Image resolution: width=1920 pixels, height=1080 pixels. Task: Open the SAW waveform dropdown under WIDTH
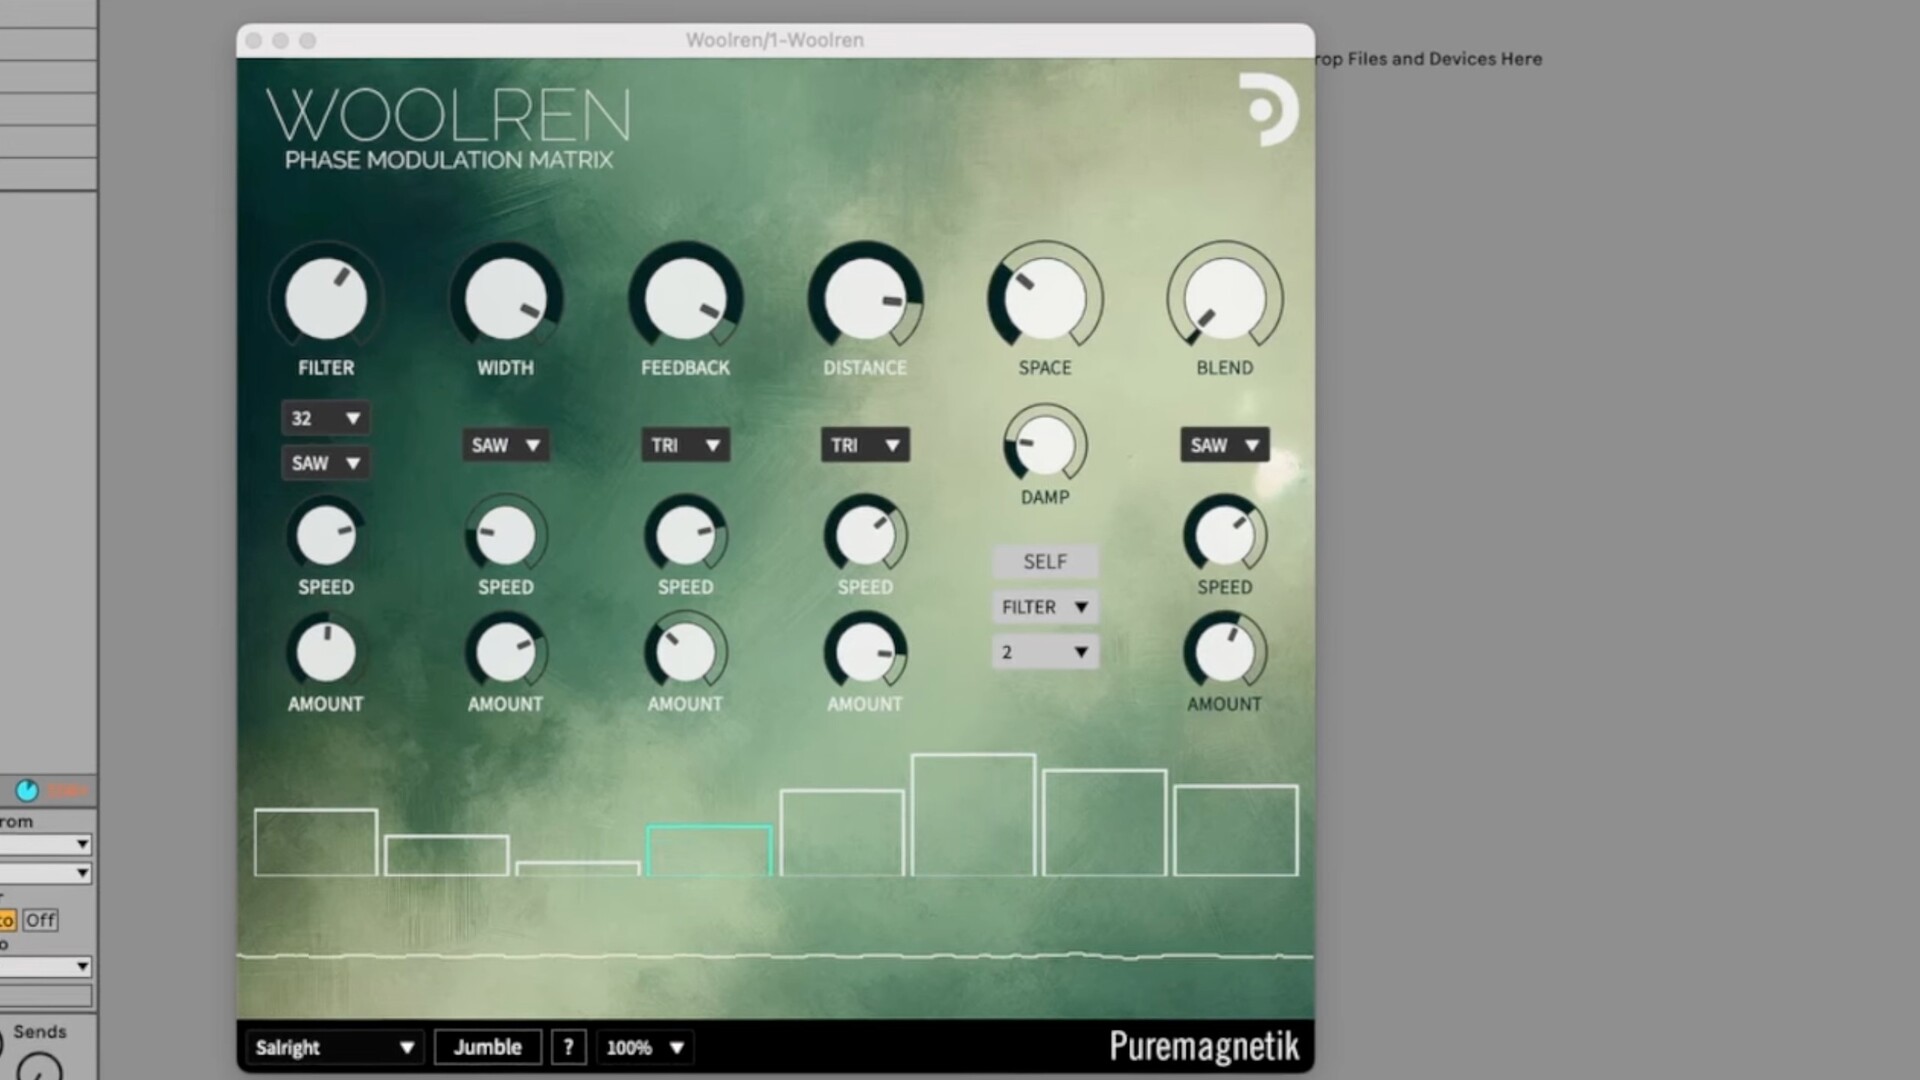tap(505, 445)
